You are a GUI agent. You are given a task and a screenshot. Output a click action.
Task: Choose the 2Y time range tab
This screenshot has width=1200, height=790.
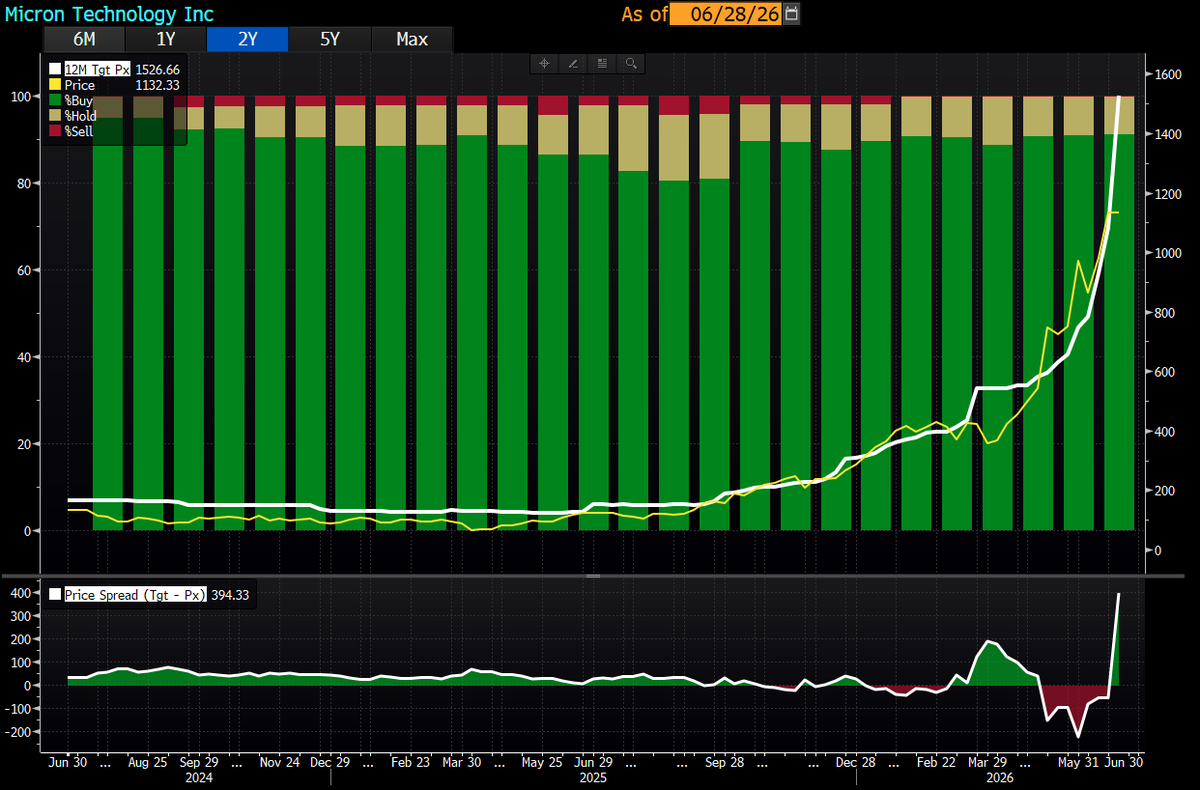click(248, 39)
